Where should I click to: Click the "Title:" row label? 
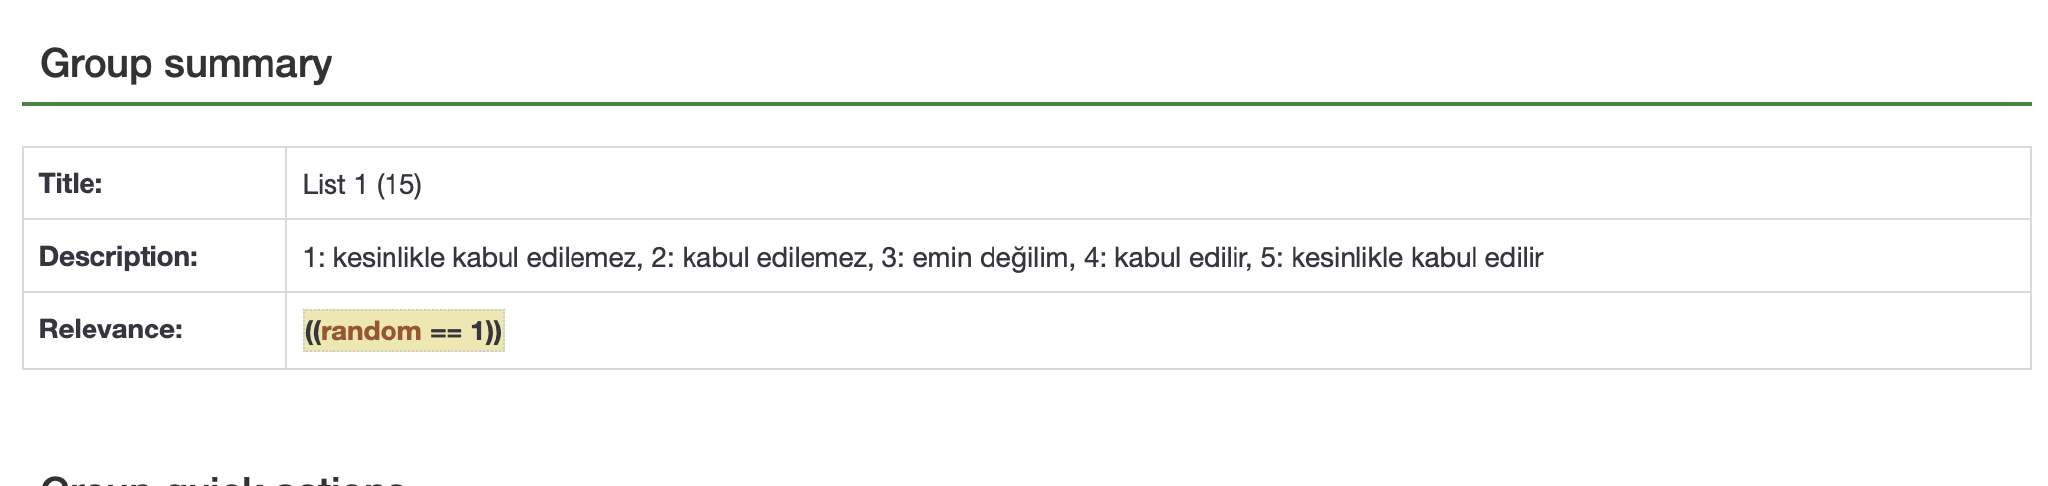click(71, 184)
